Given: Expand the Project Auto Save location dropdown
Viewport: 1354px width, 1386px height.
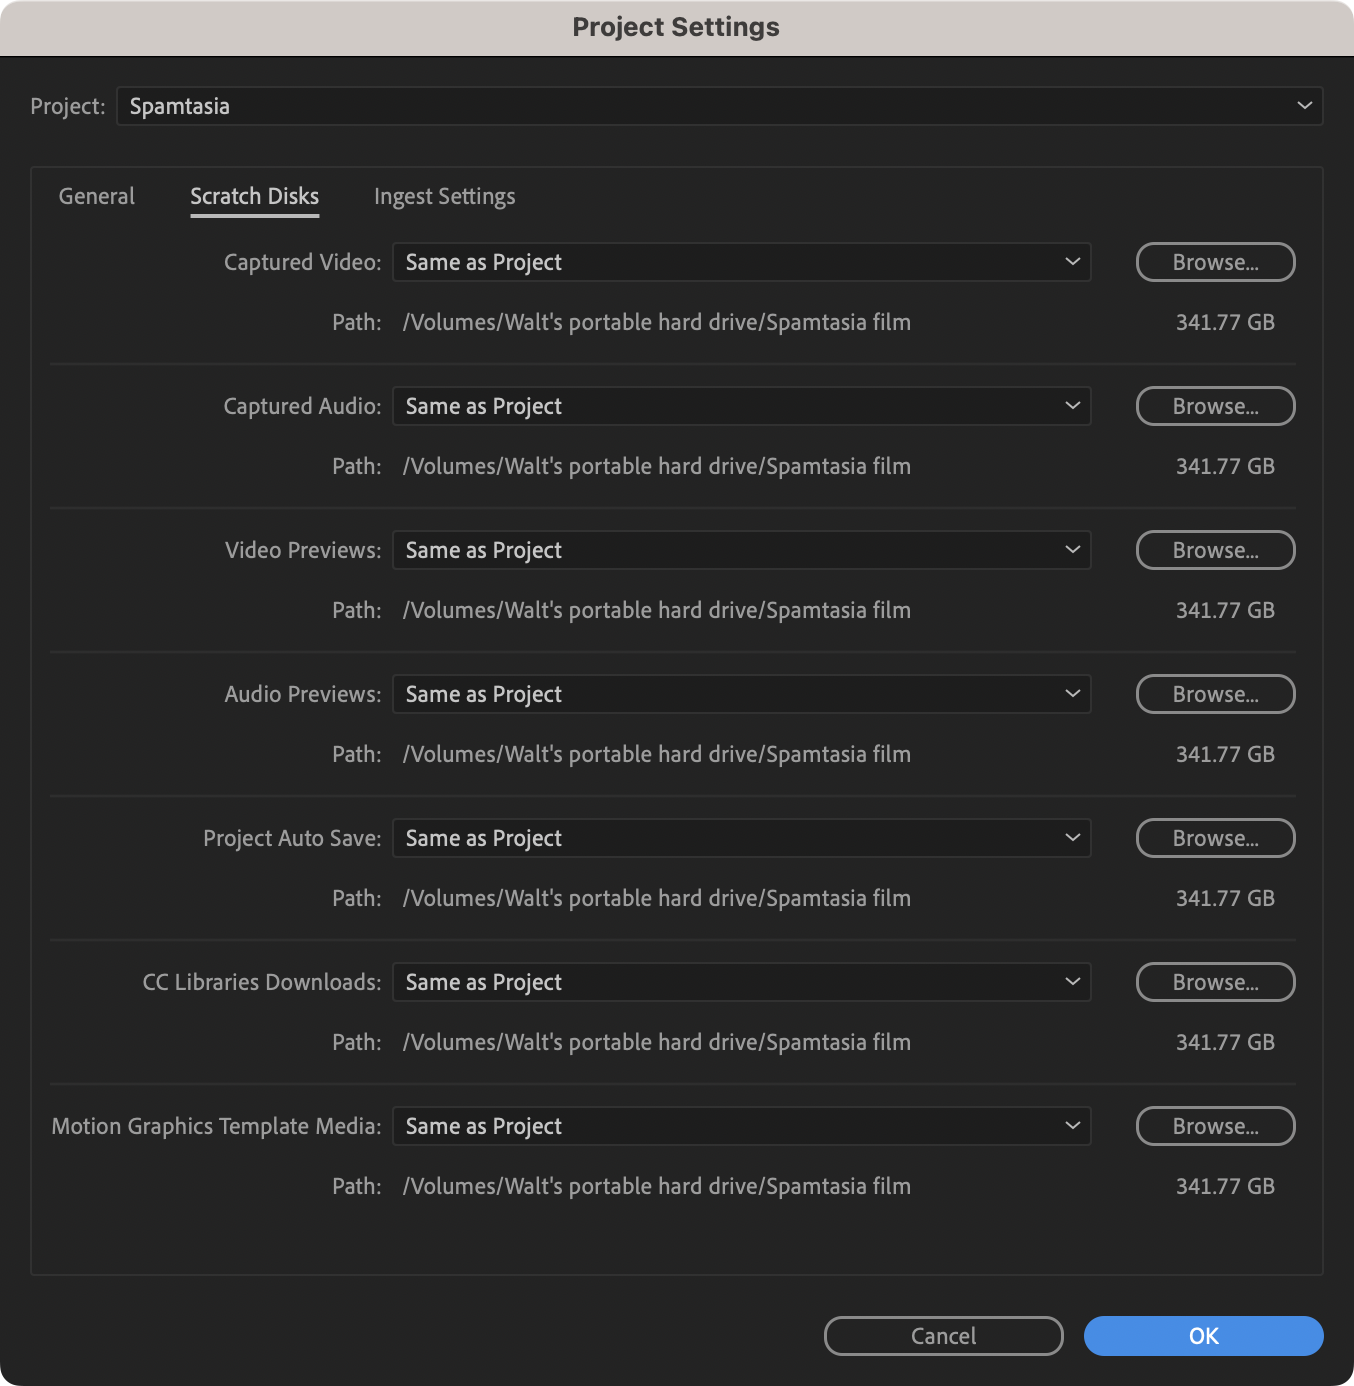Looking at the screenshot, I should [x=741, y=838].
